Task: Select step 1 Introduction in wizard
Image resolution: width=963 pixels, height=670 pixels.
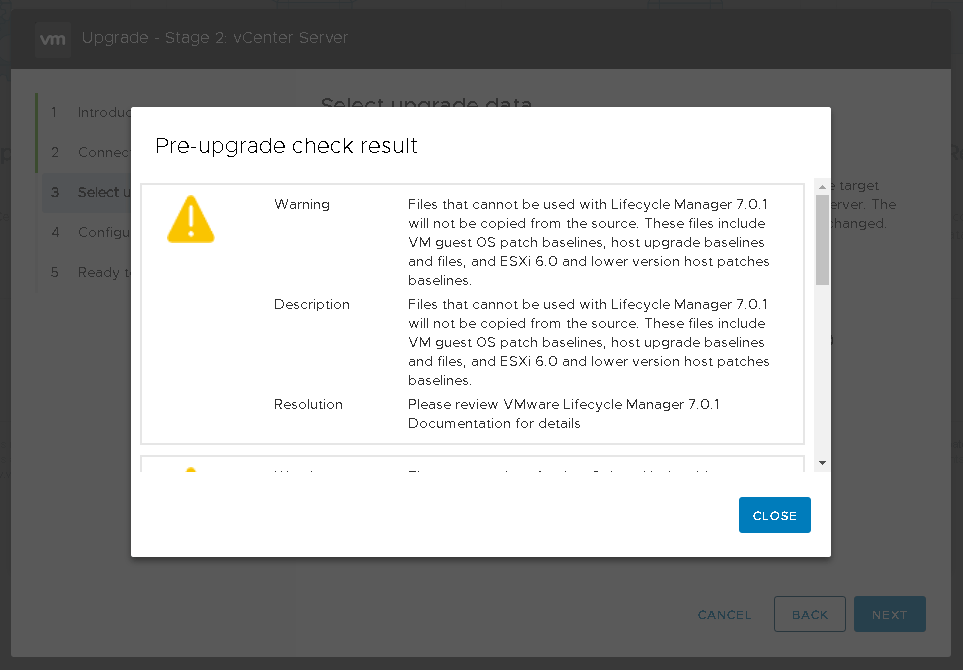Action: [90, 112]
